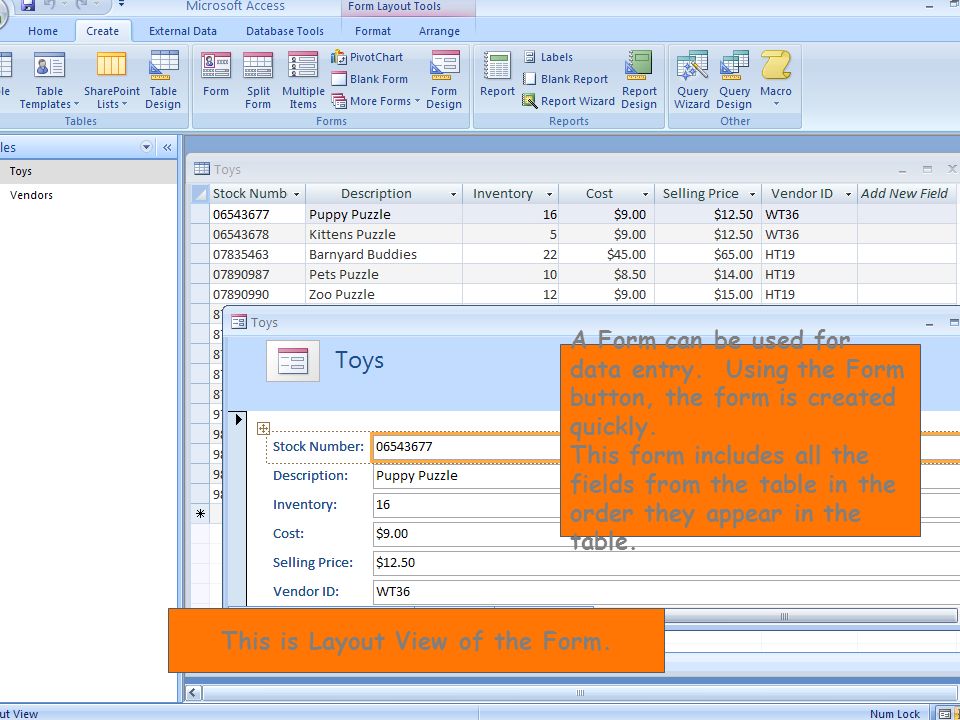The height and width of the screenshot is (720, 960).
Task: Open PivotChart from Forms group
Action: click(x=367, y=57)
